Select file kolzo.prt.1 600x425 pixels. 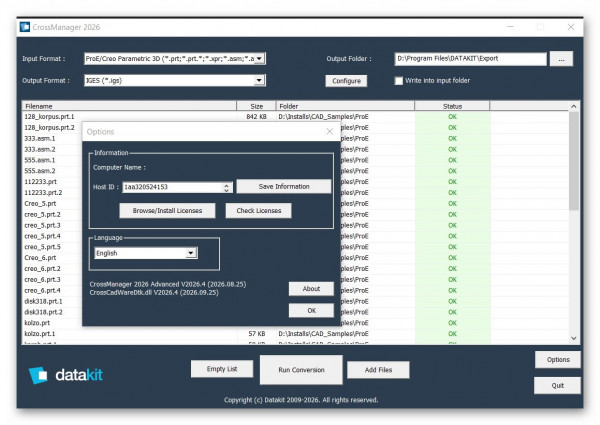40,334
